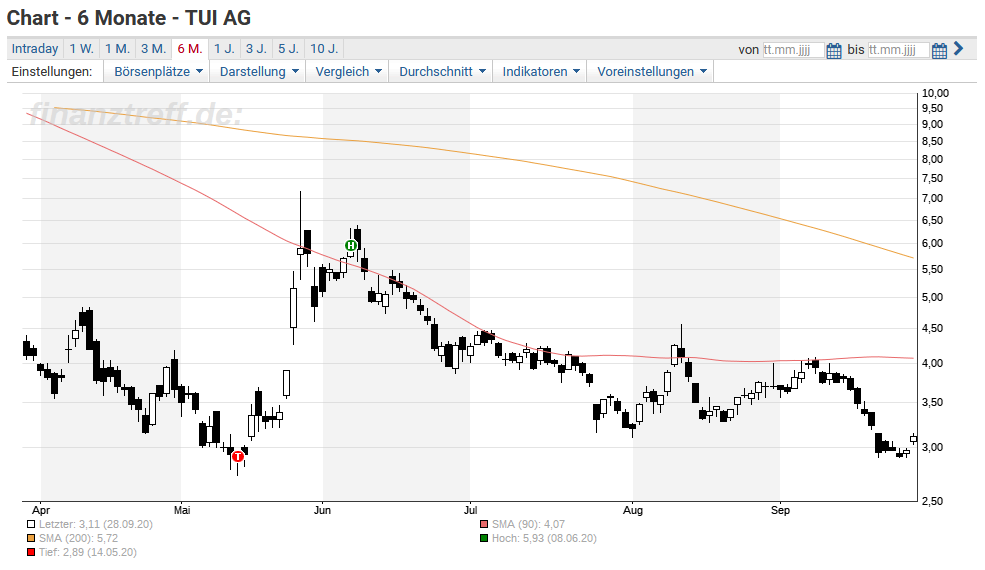Viewport: 985px width, 570px height.
Task: Click the orange SMA (200) legend swatch
Action: [31, 539]
